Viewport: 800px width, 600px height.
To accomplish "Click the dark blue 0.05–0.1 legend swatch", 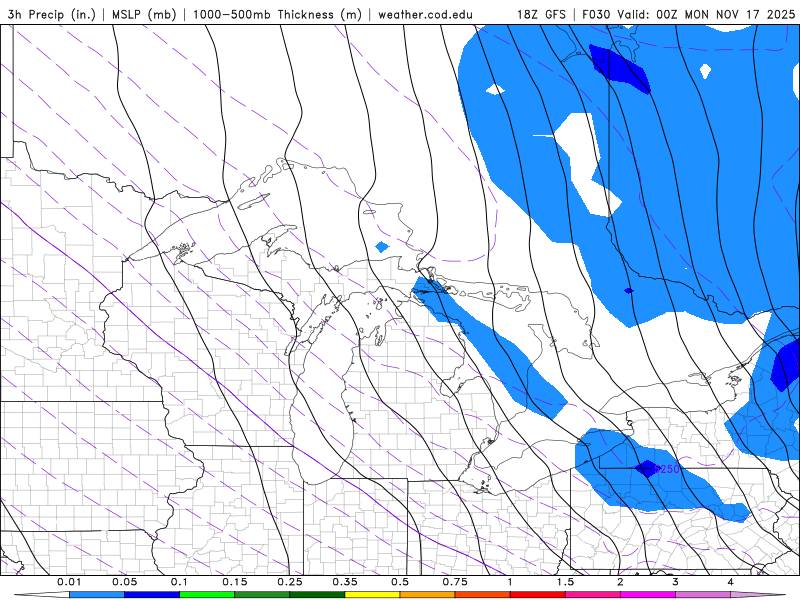I will click(x=152, y=595).
